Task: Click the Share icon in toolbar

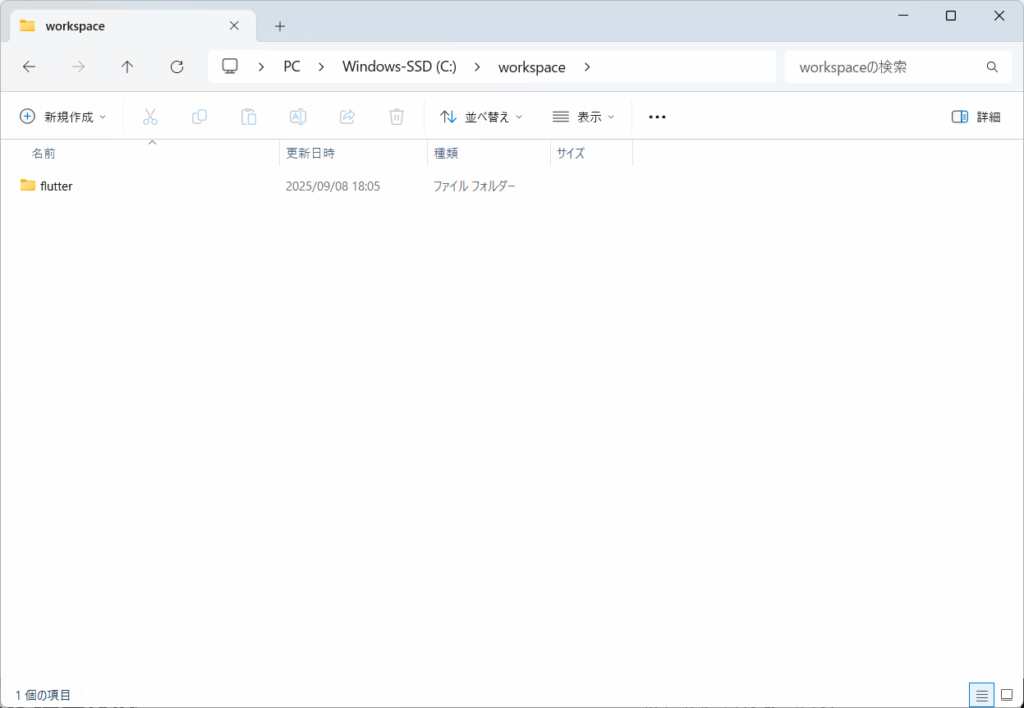Action: [x=347, y=117]
